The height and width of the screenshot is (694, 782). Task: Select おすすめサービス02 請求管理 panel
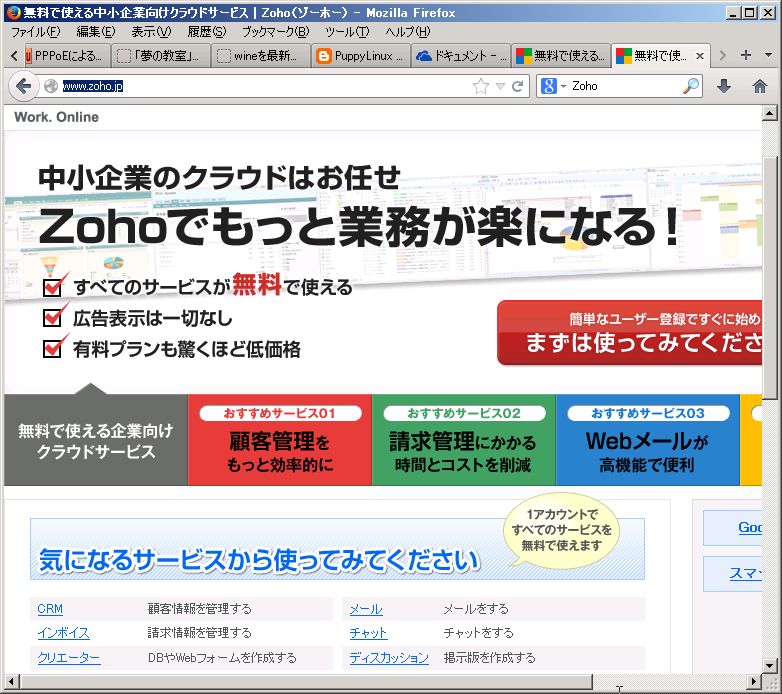point(464,440)
